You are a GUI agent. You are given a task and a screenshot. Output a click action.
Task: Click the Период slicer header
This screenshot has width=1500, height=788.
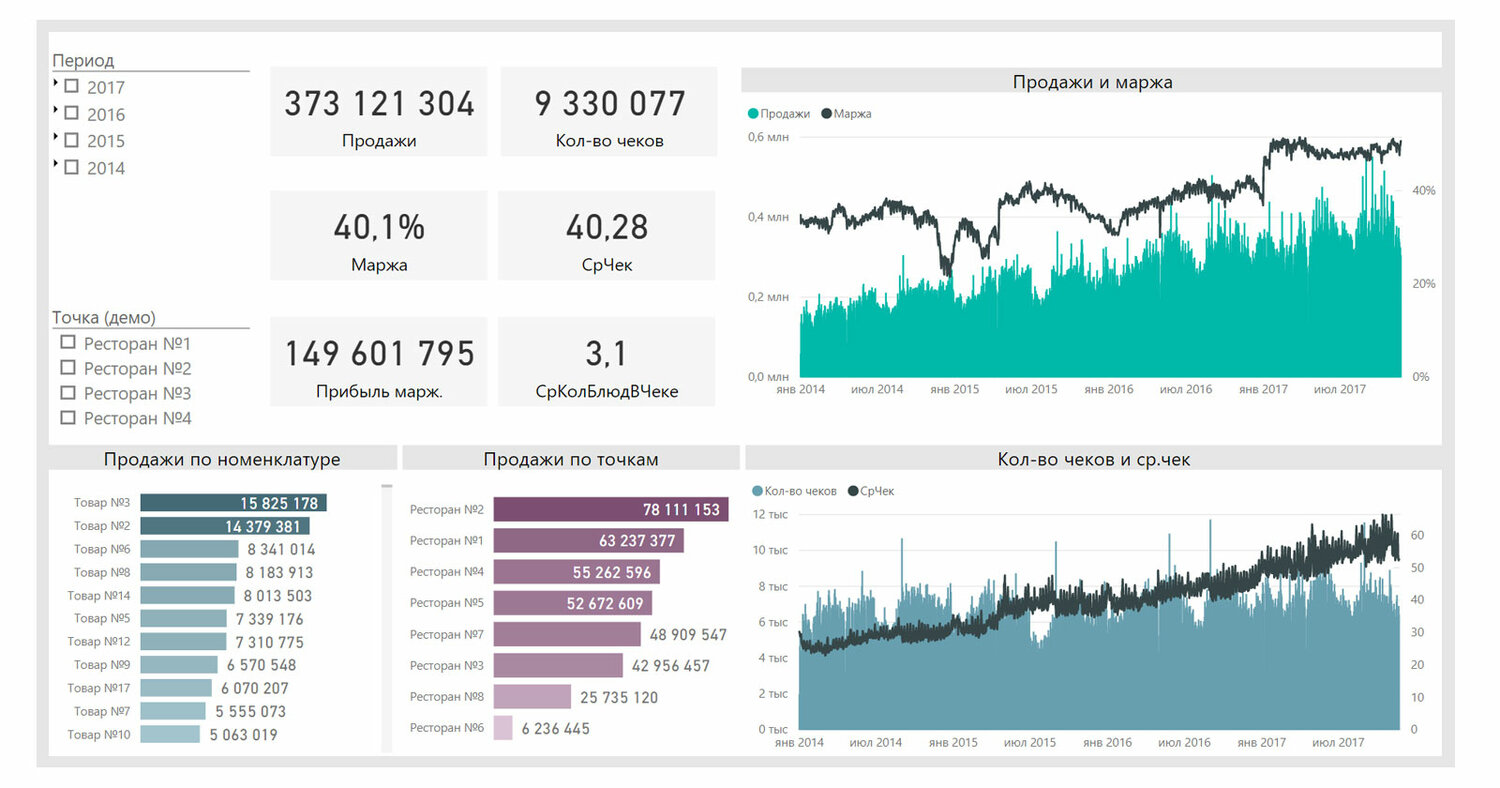[x=83, y=60]
